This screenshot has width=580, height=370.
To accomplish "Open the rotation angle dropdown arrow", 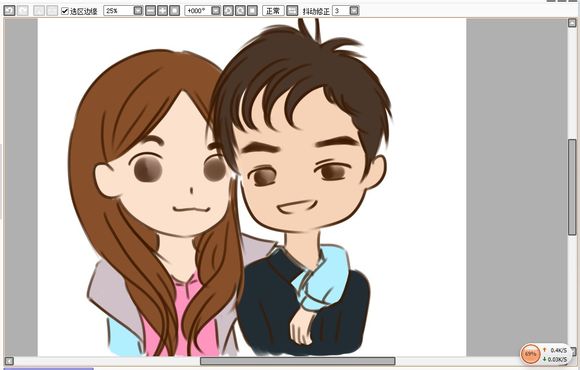I will pyautogui.click(x=216, y=11).
